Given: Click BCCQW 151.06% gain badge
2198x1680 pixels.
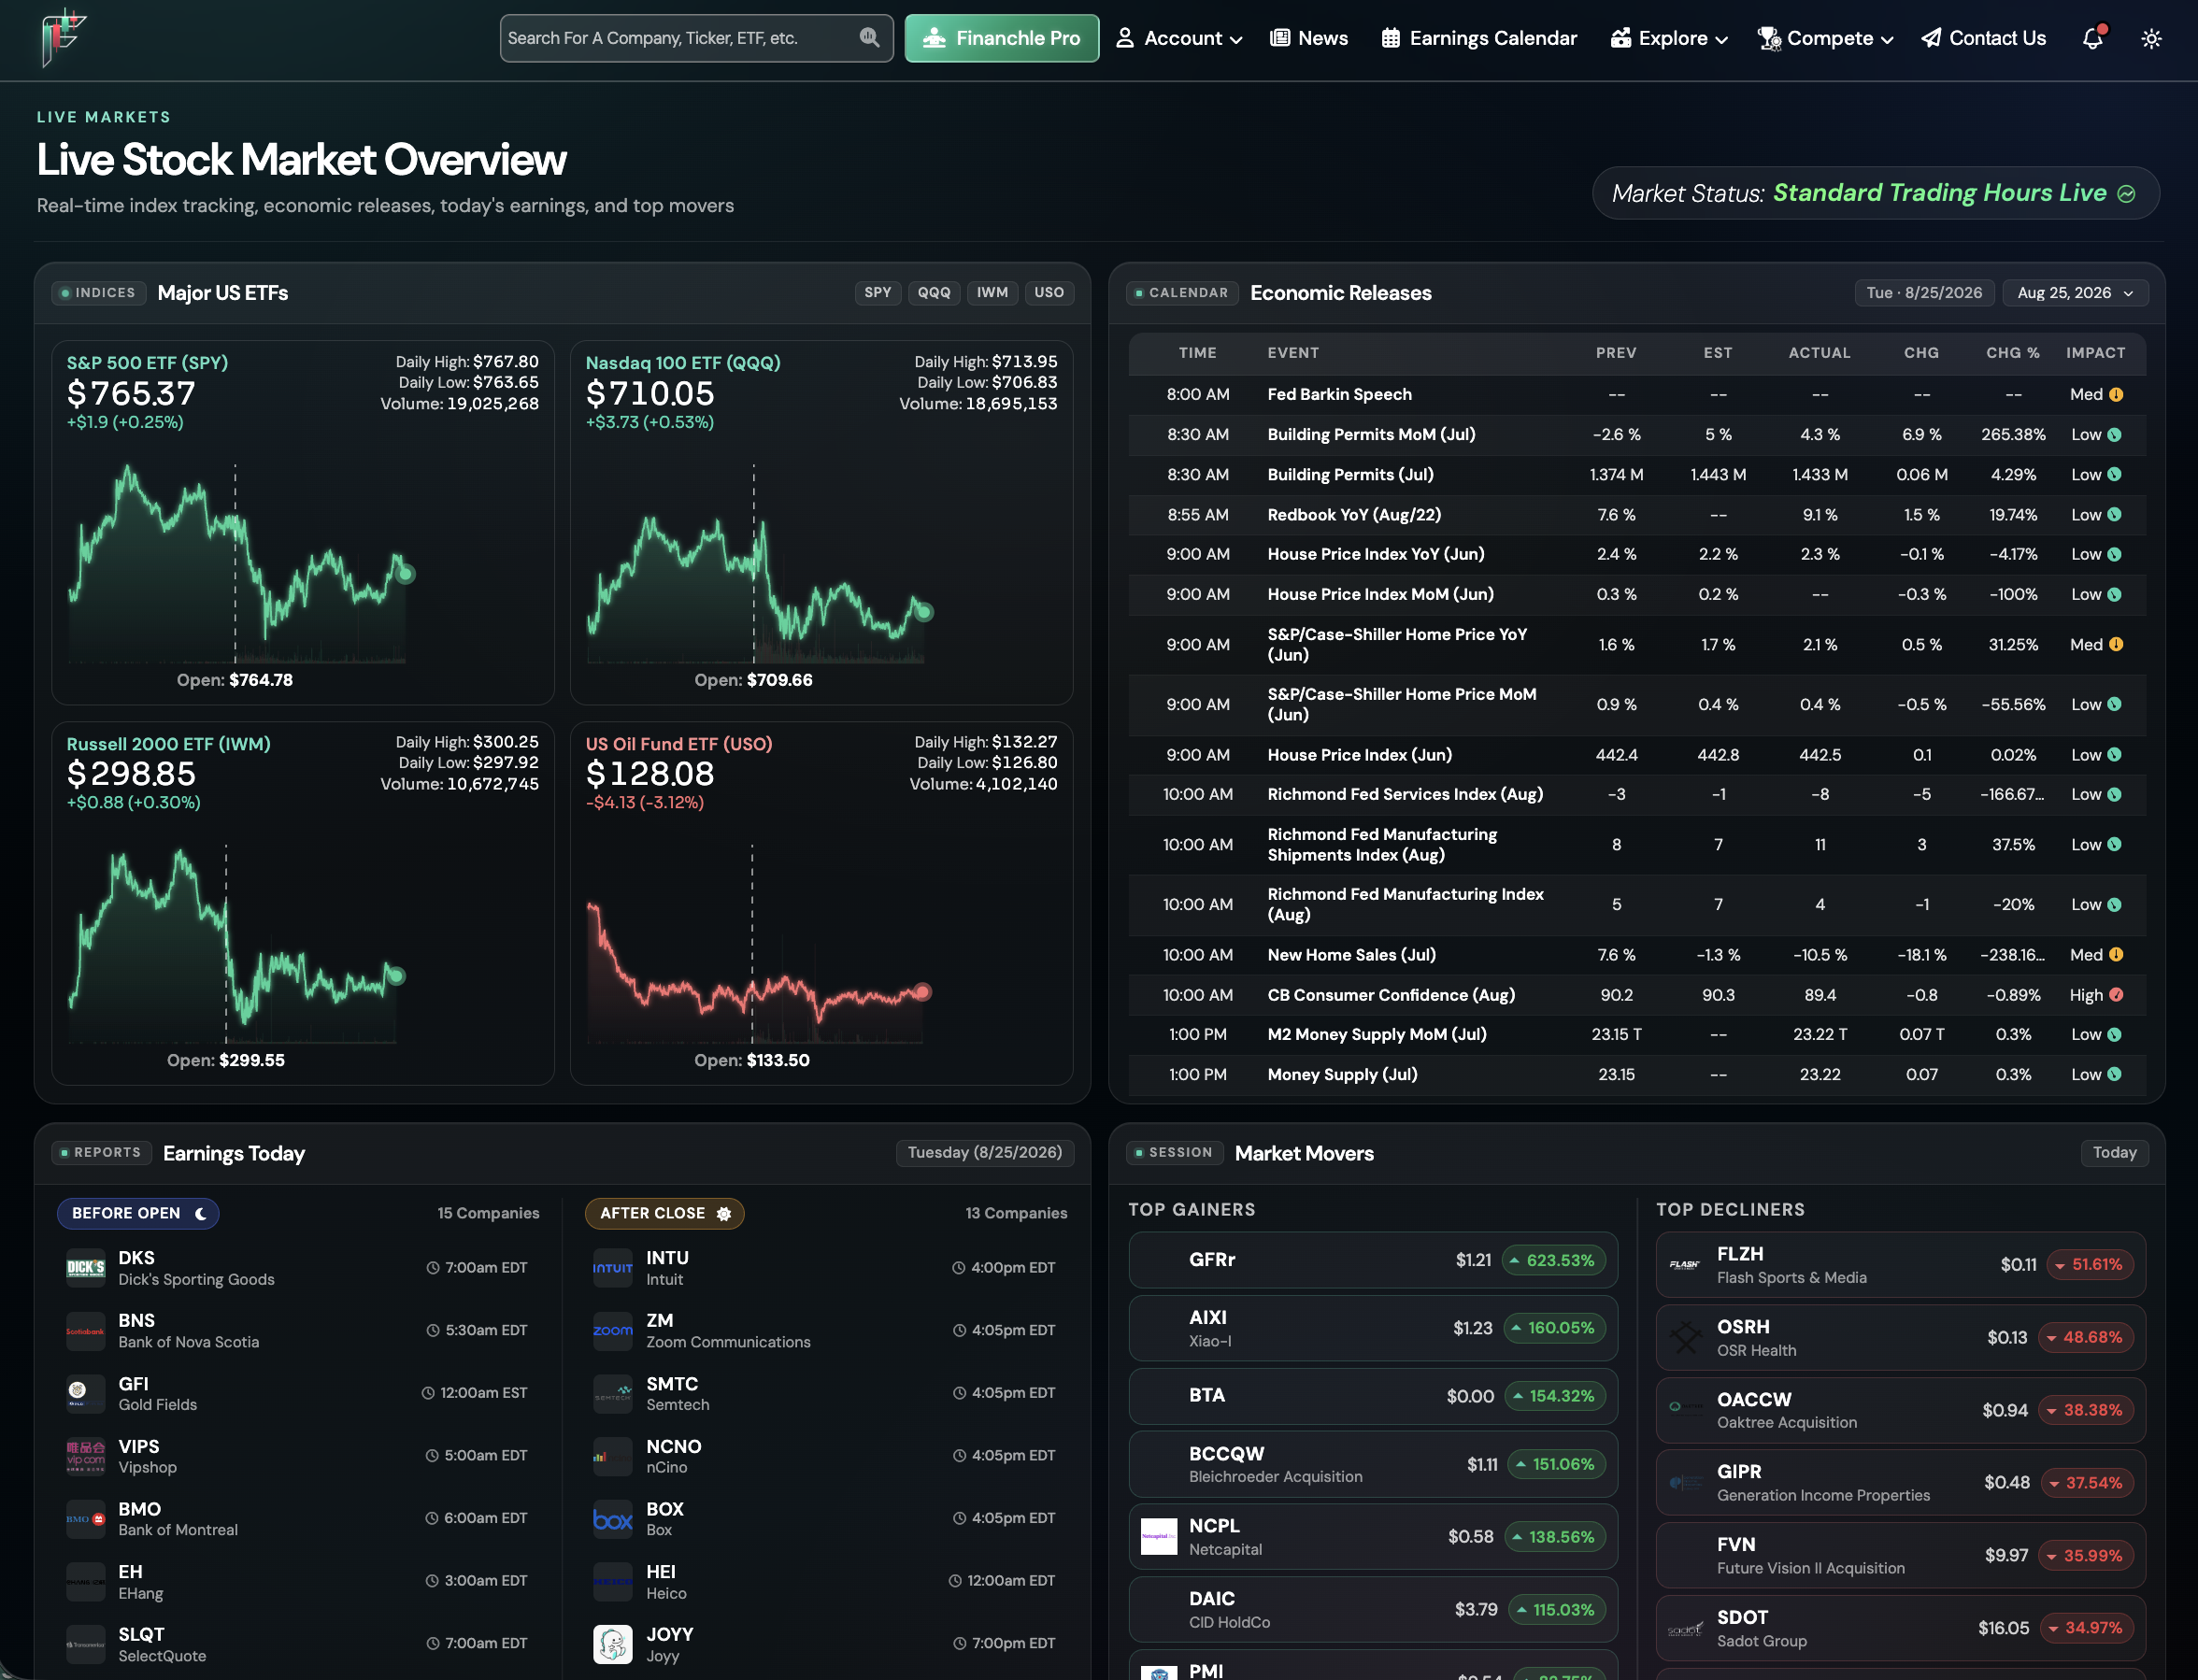Looking at the screenshot, I should [x=1556, y=1465].
